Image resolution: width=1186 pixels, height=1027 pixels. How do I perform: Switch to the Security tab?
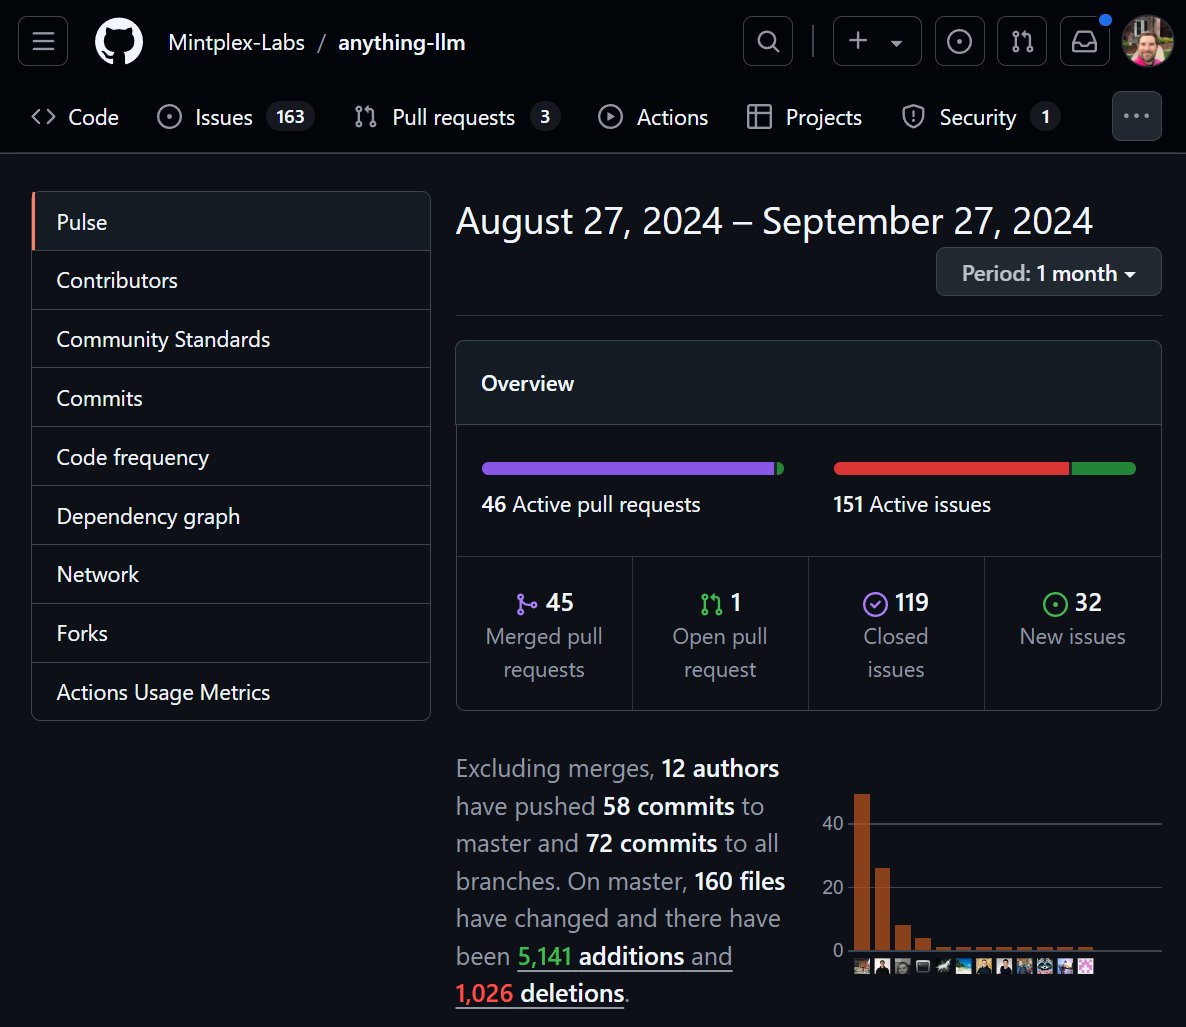click(x=980, y=117)
